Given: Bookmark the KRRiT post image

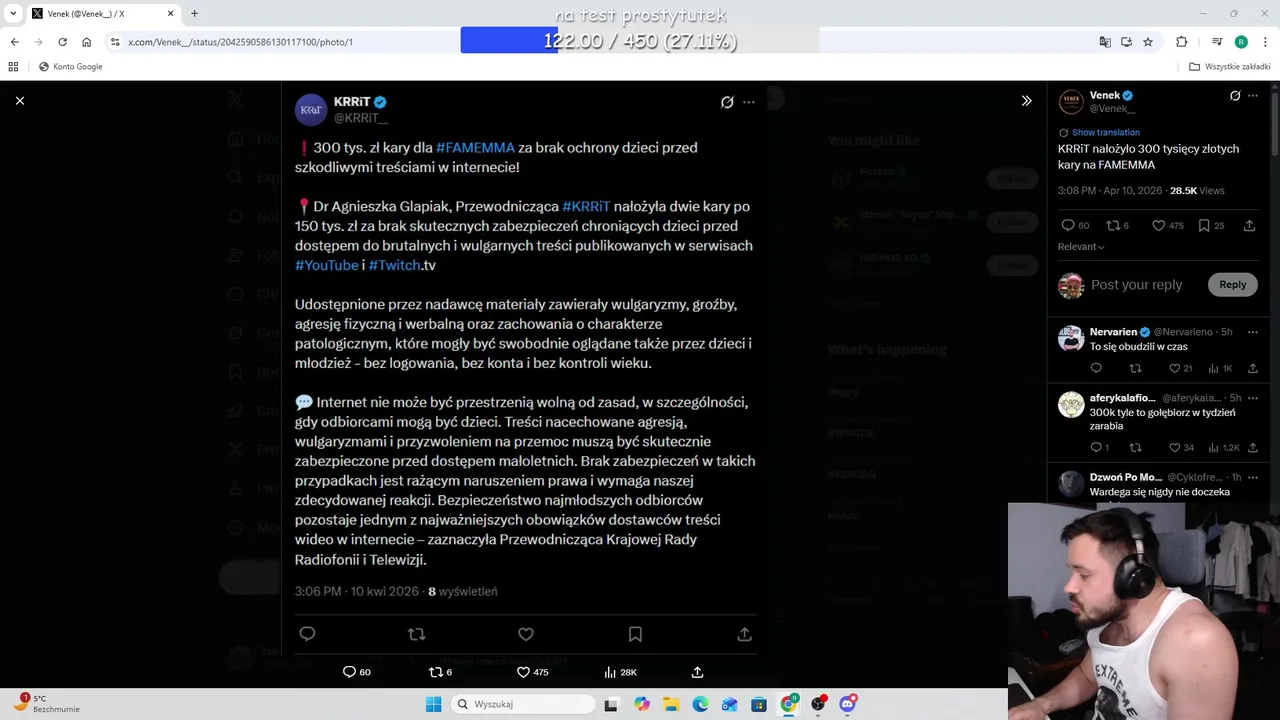Looking at the screenshot, I should point(635,634).
